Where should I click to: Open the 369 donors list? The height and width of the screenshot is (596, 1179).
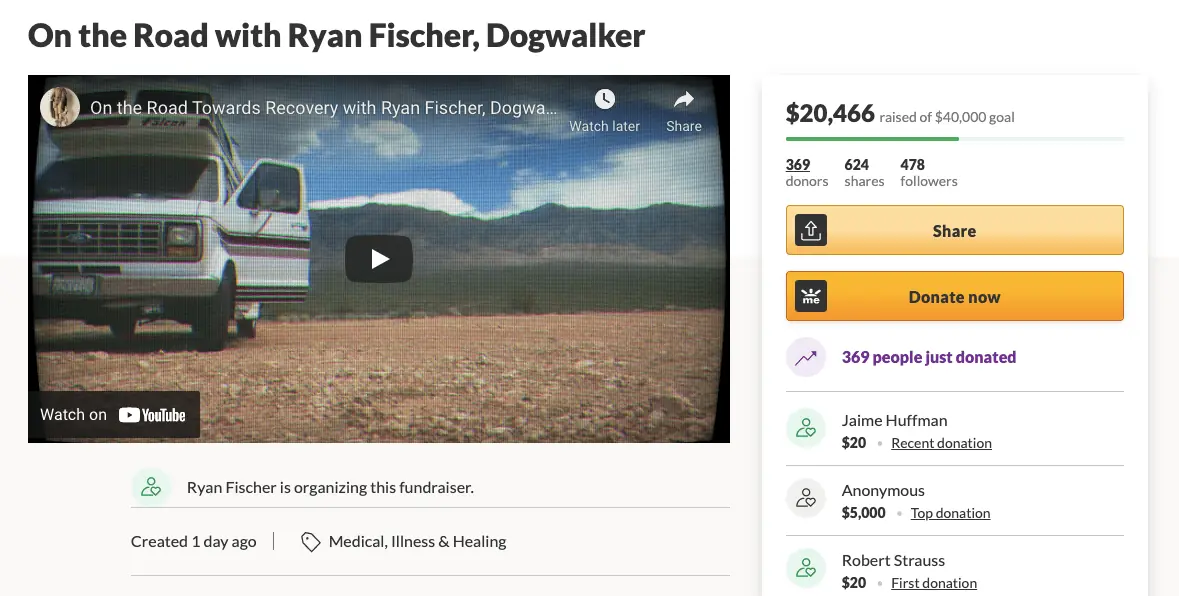(798, 165)
